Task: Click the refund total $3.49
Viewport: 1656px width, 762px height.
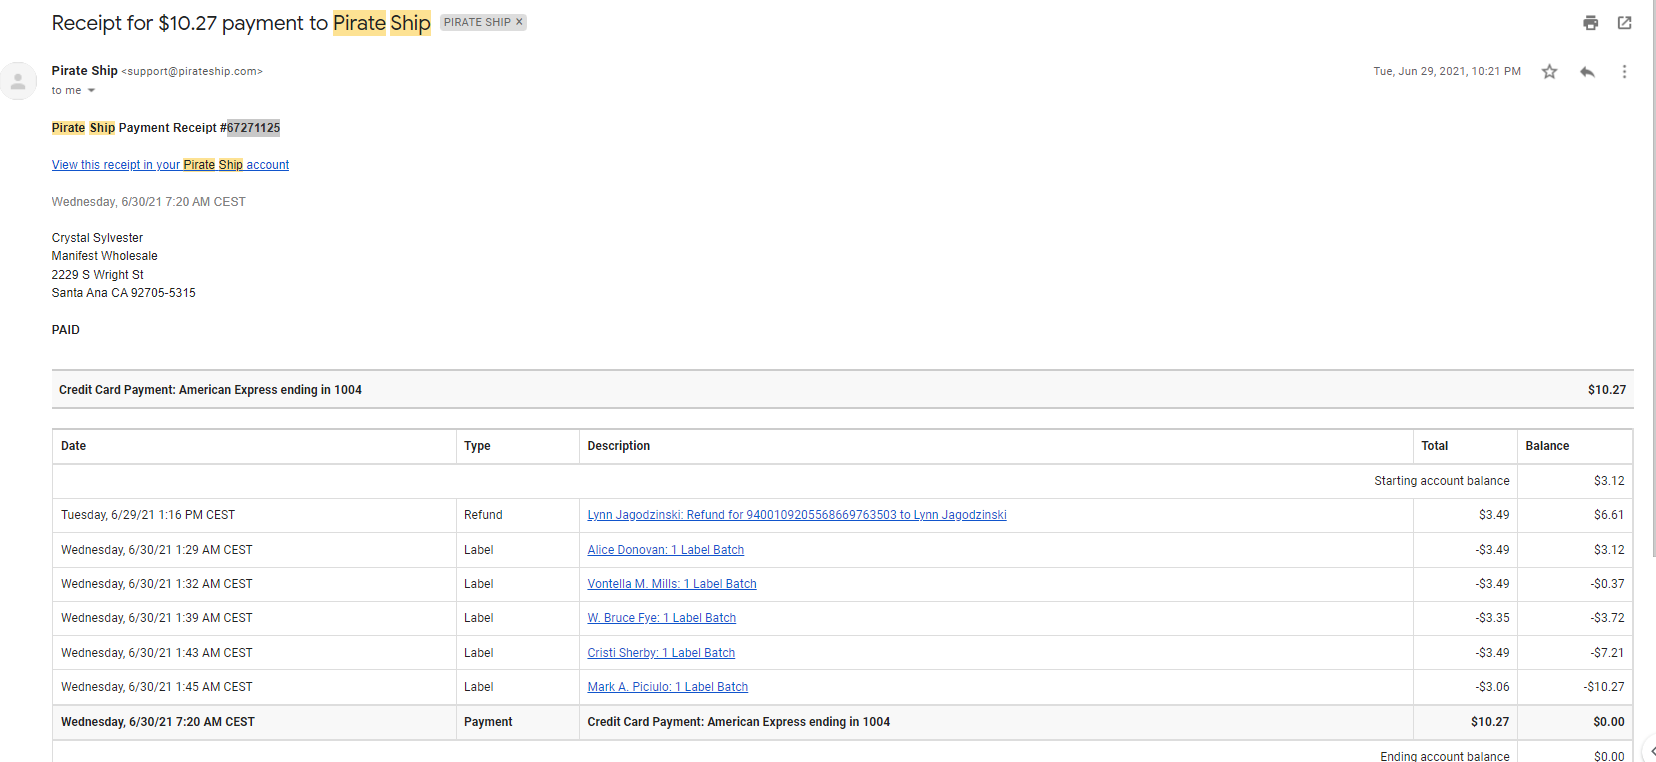Action: click(1494, 515)
